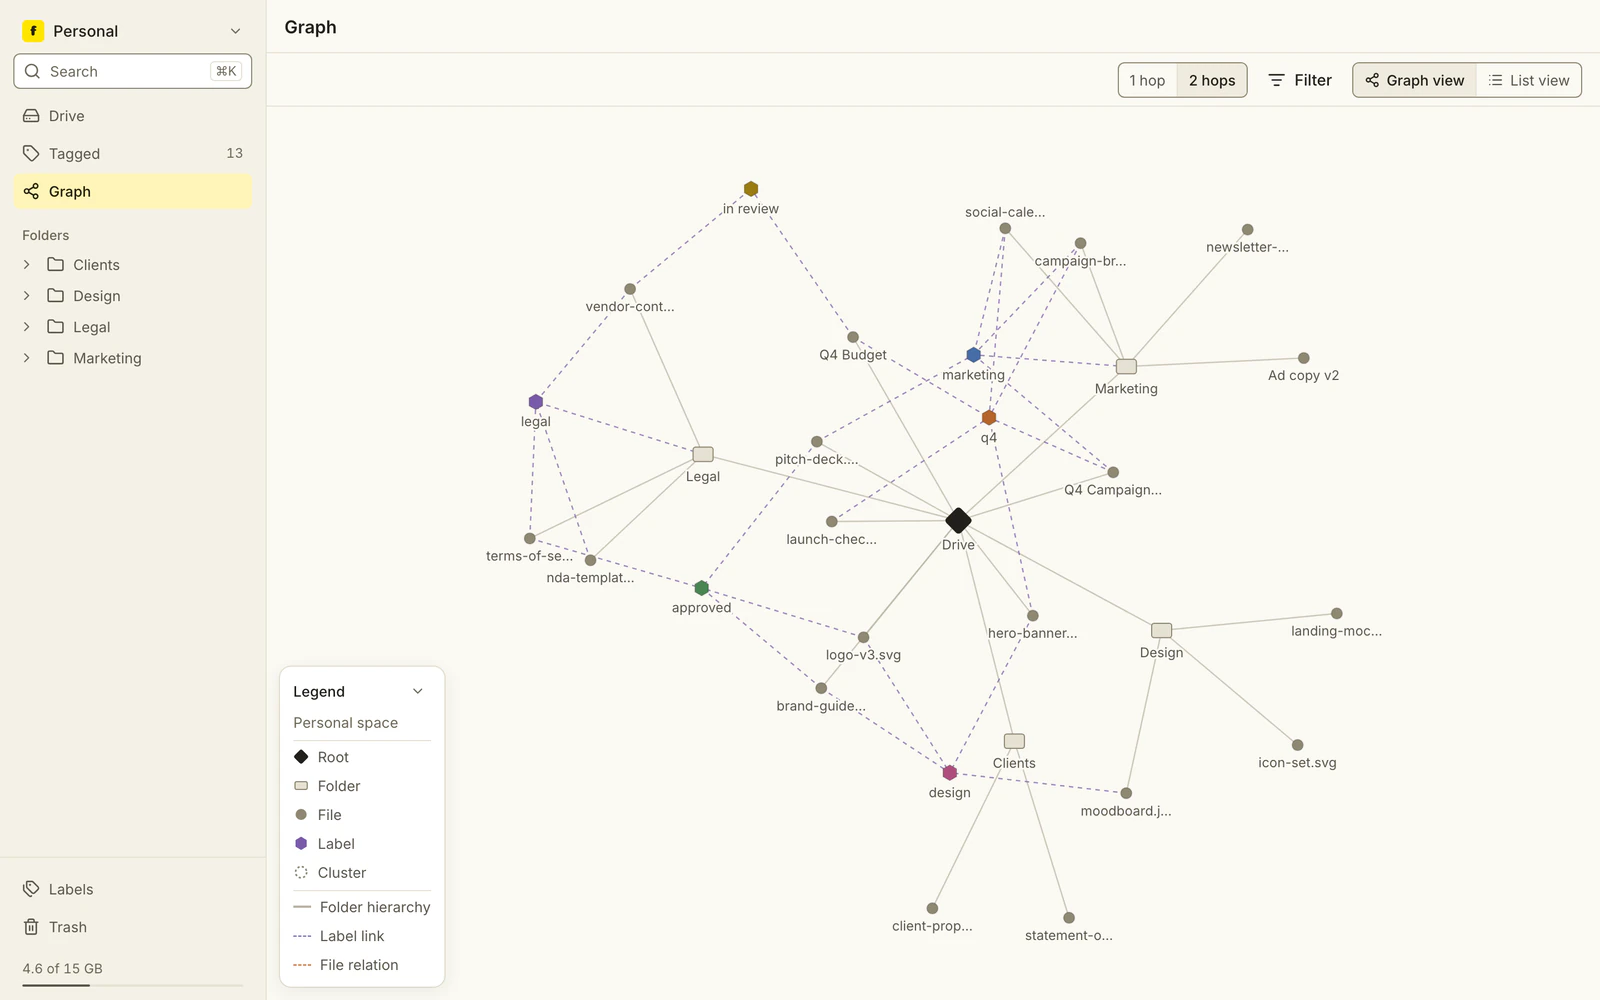Open the Filter options

click(1300, 80)
